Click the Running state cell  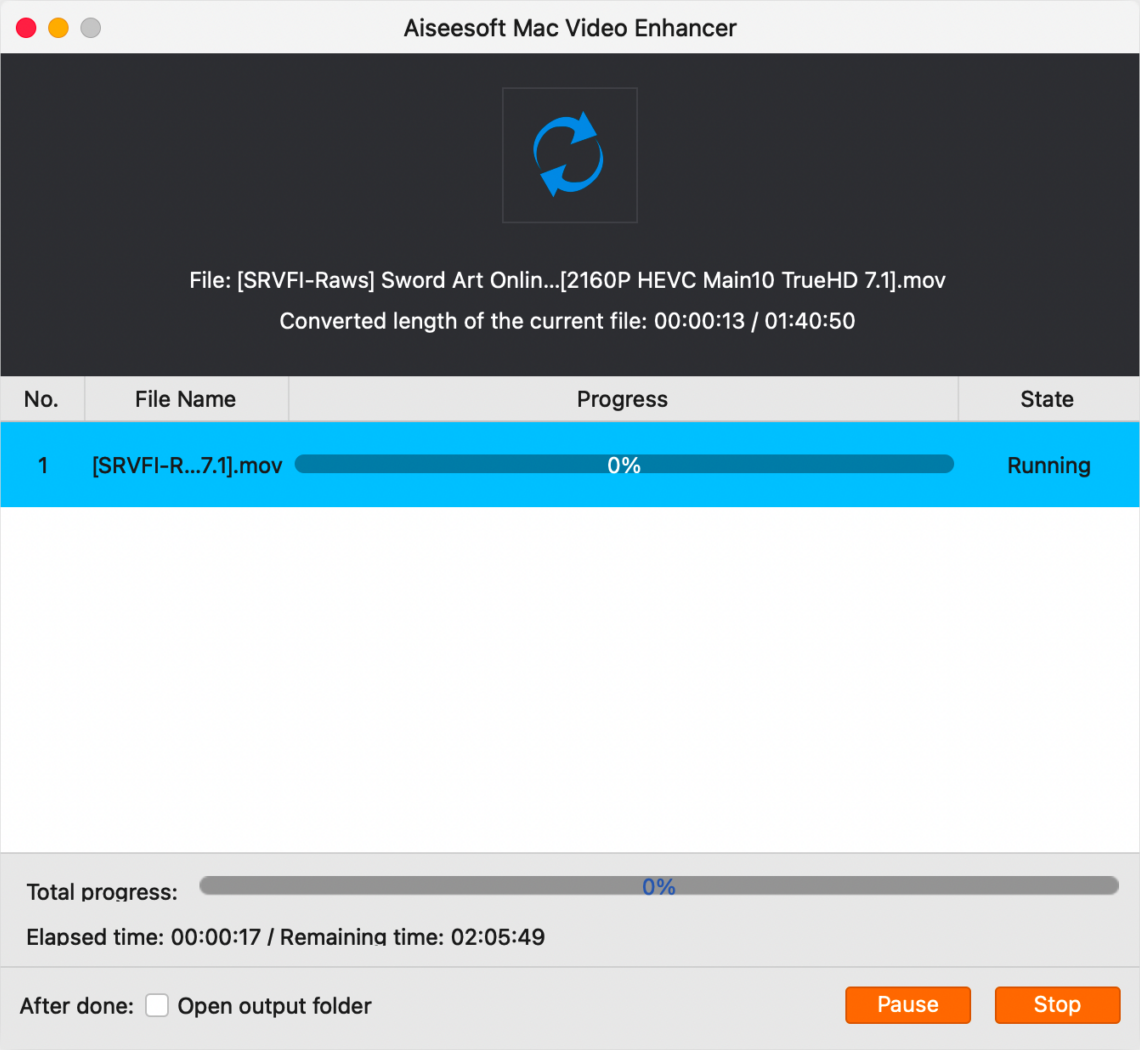pos(1048,465)
